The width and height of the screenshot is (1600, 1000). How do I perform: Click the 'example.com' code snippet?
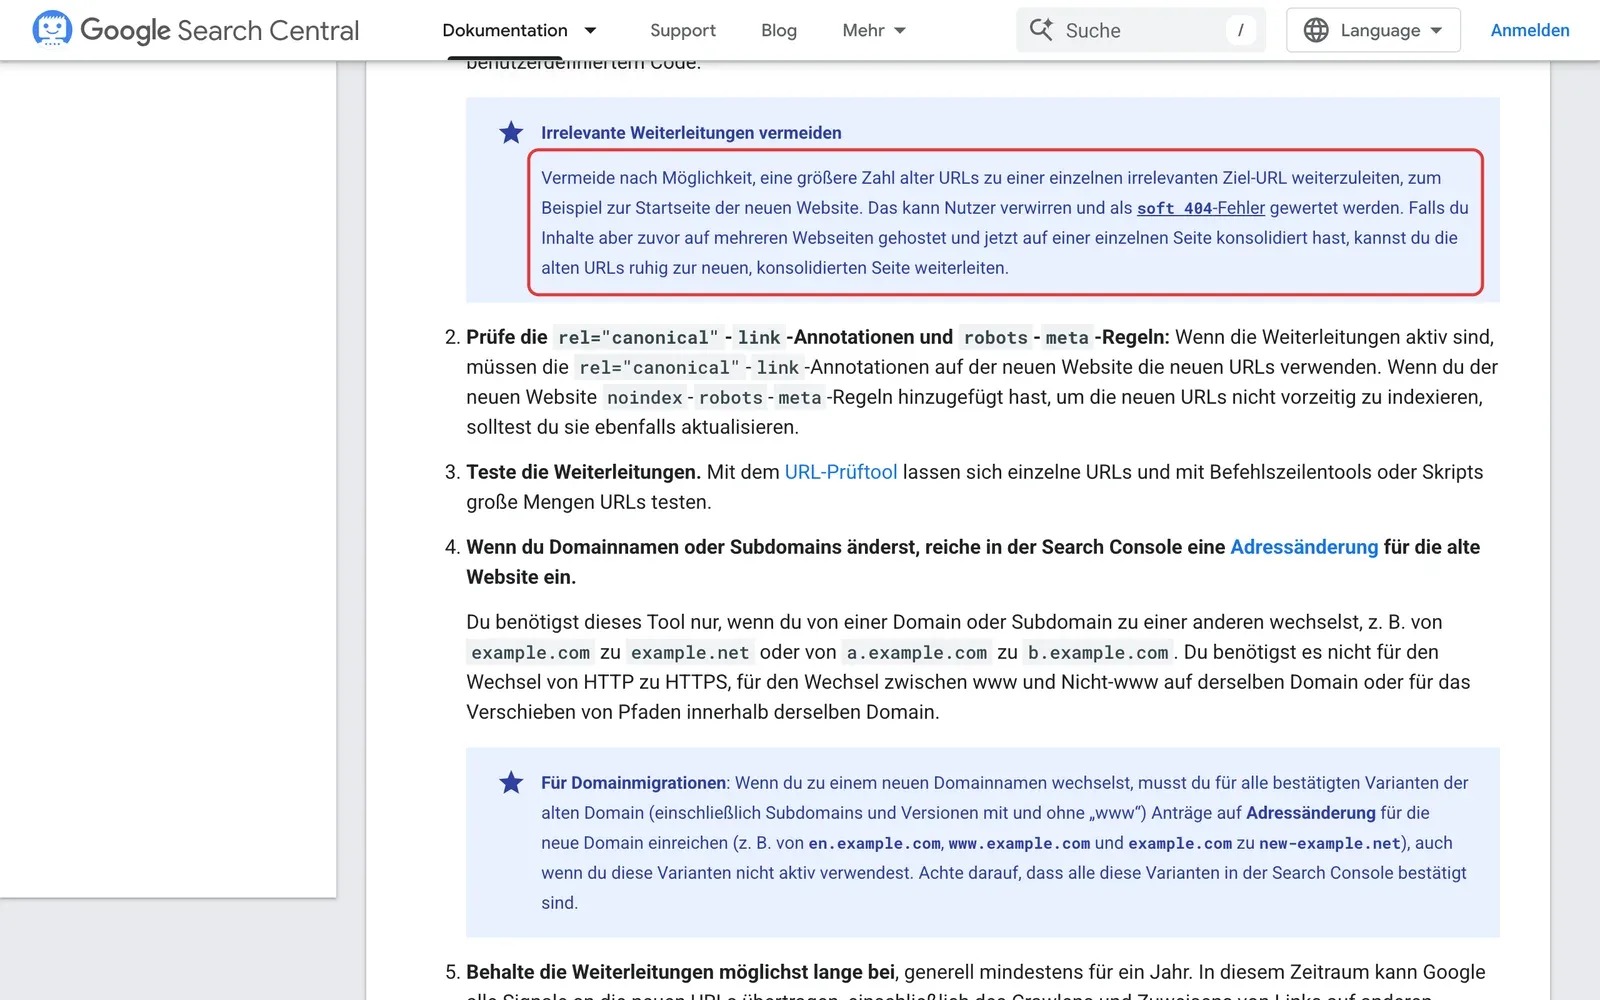click(x=530, y=653)
